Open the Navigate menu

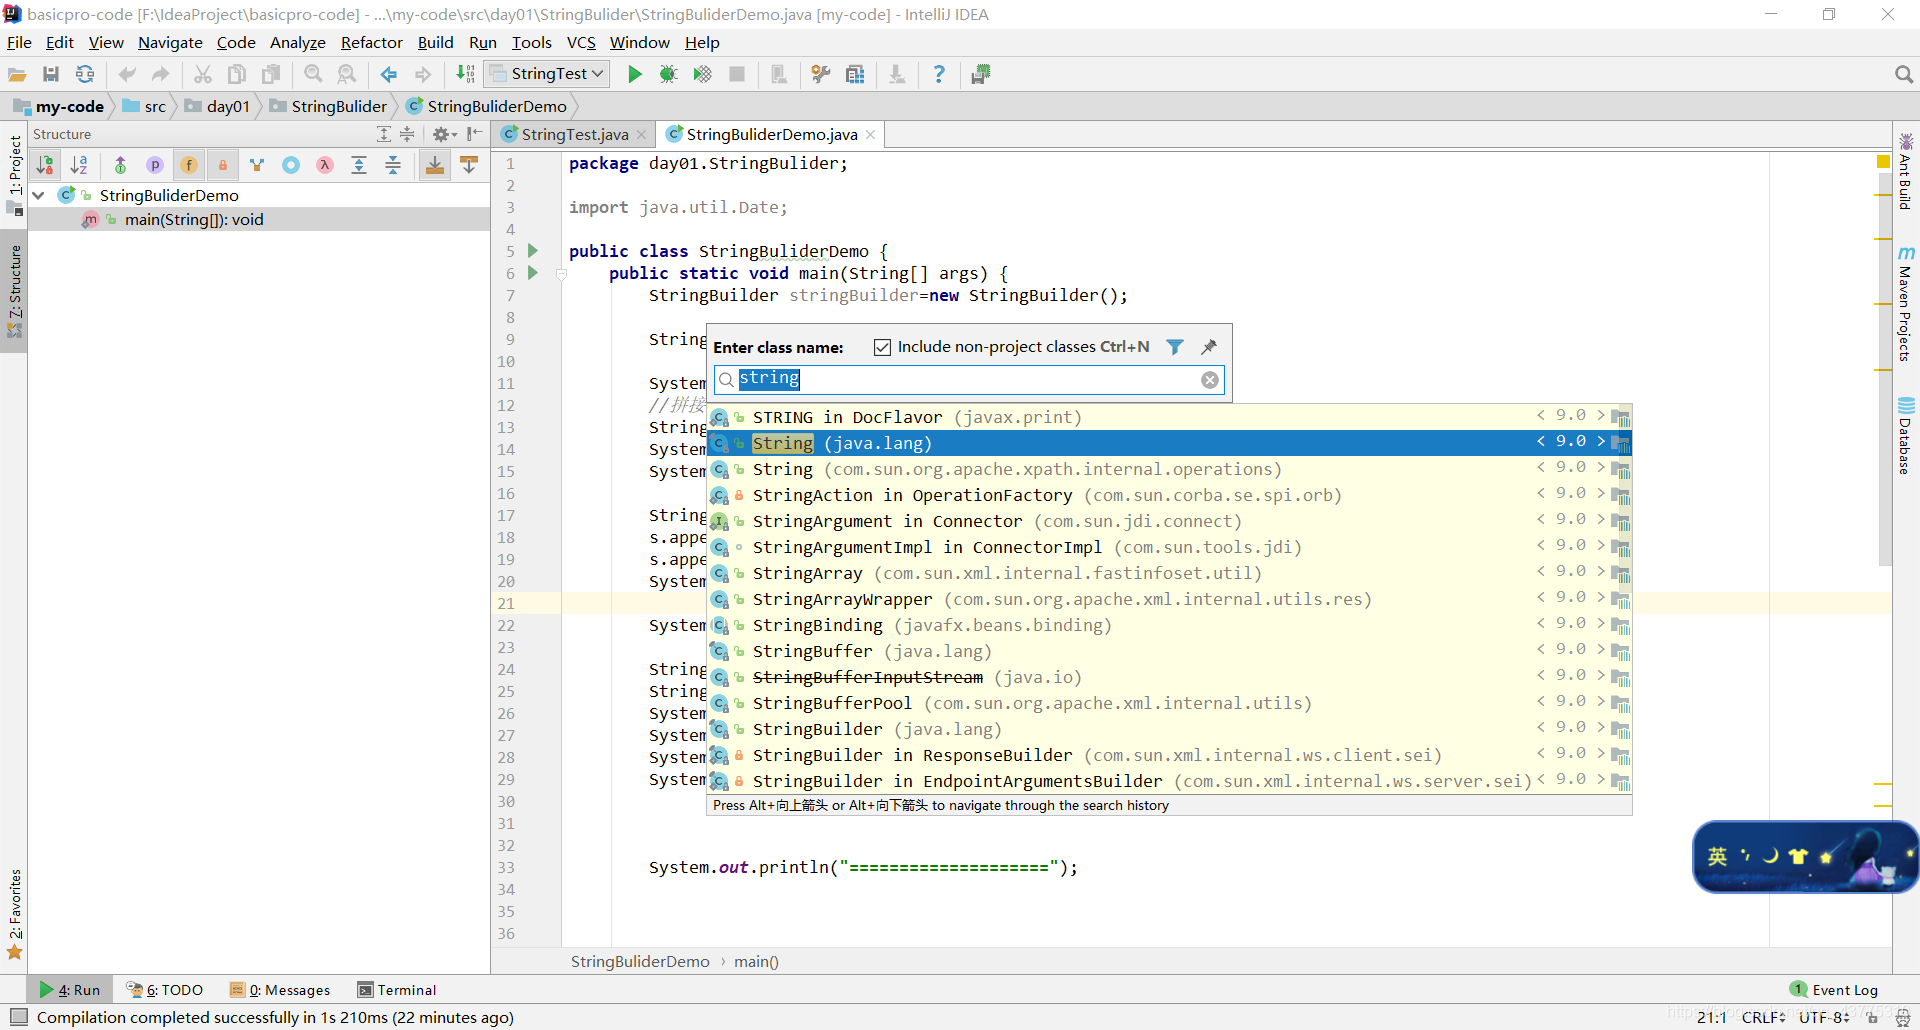click(170, 42)
